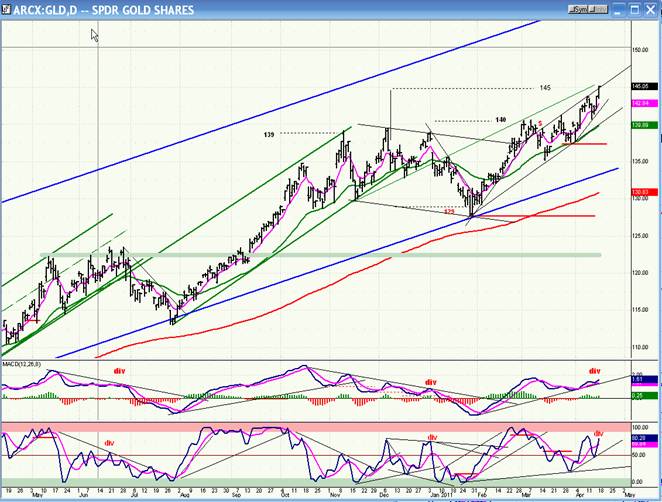662x502 pixels.
Task: Select the red div label on MACD near April
Action: coord(594,371)
